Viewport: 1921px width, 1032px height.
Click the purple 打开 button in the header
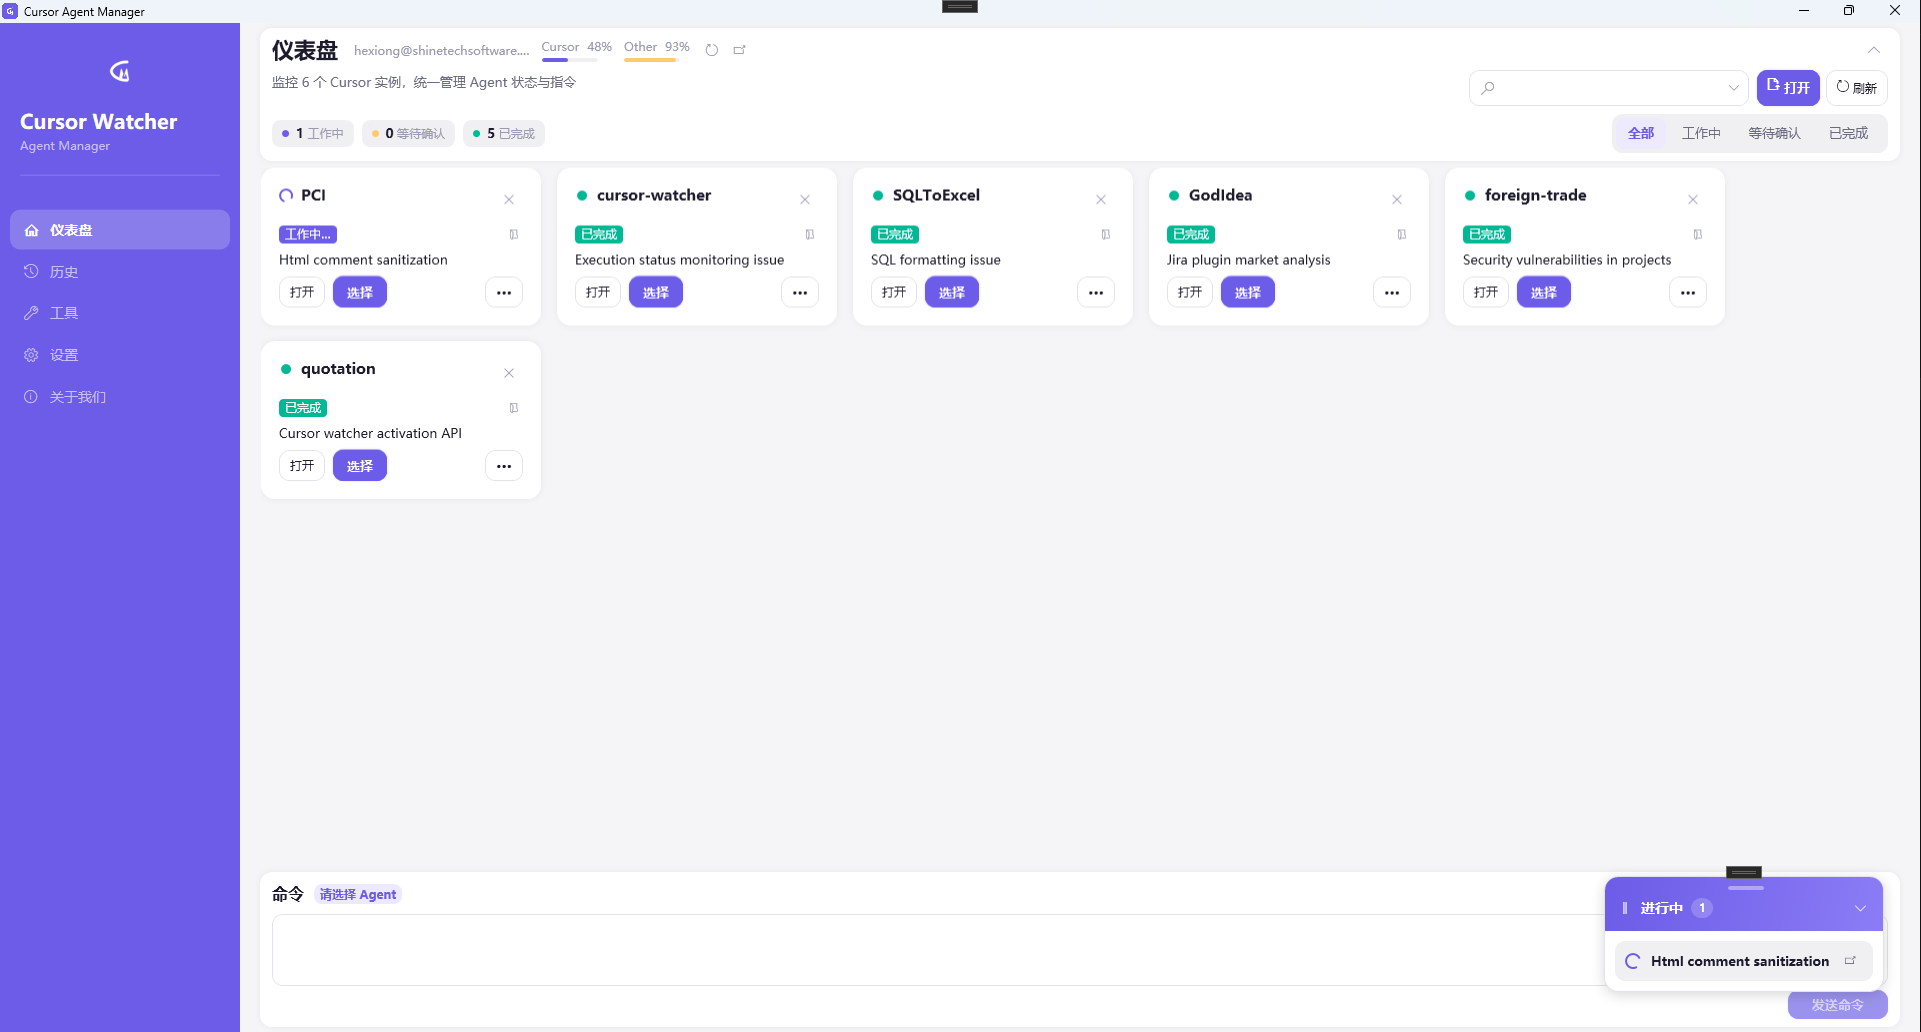[1788, 88]
